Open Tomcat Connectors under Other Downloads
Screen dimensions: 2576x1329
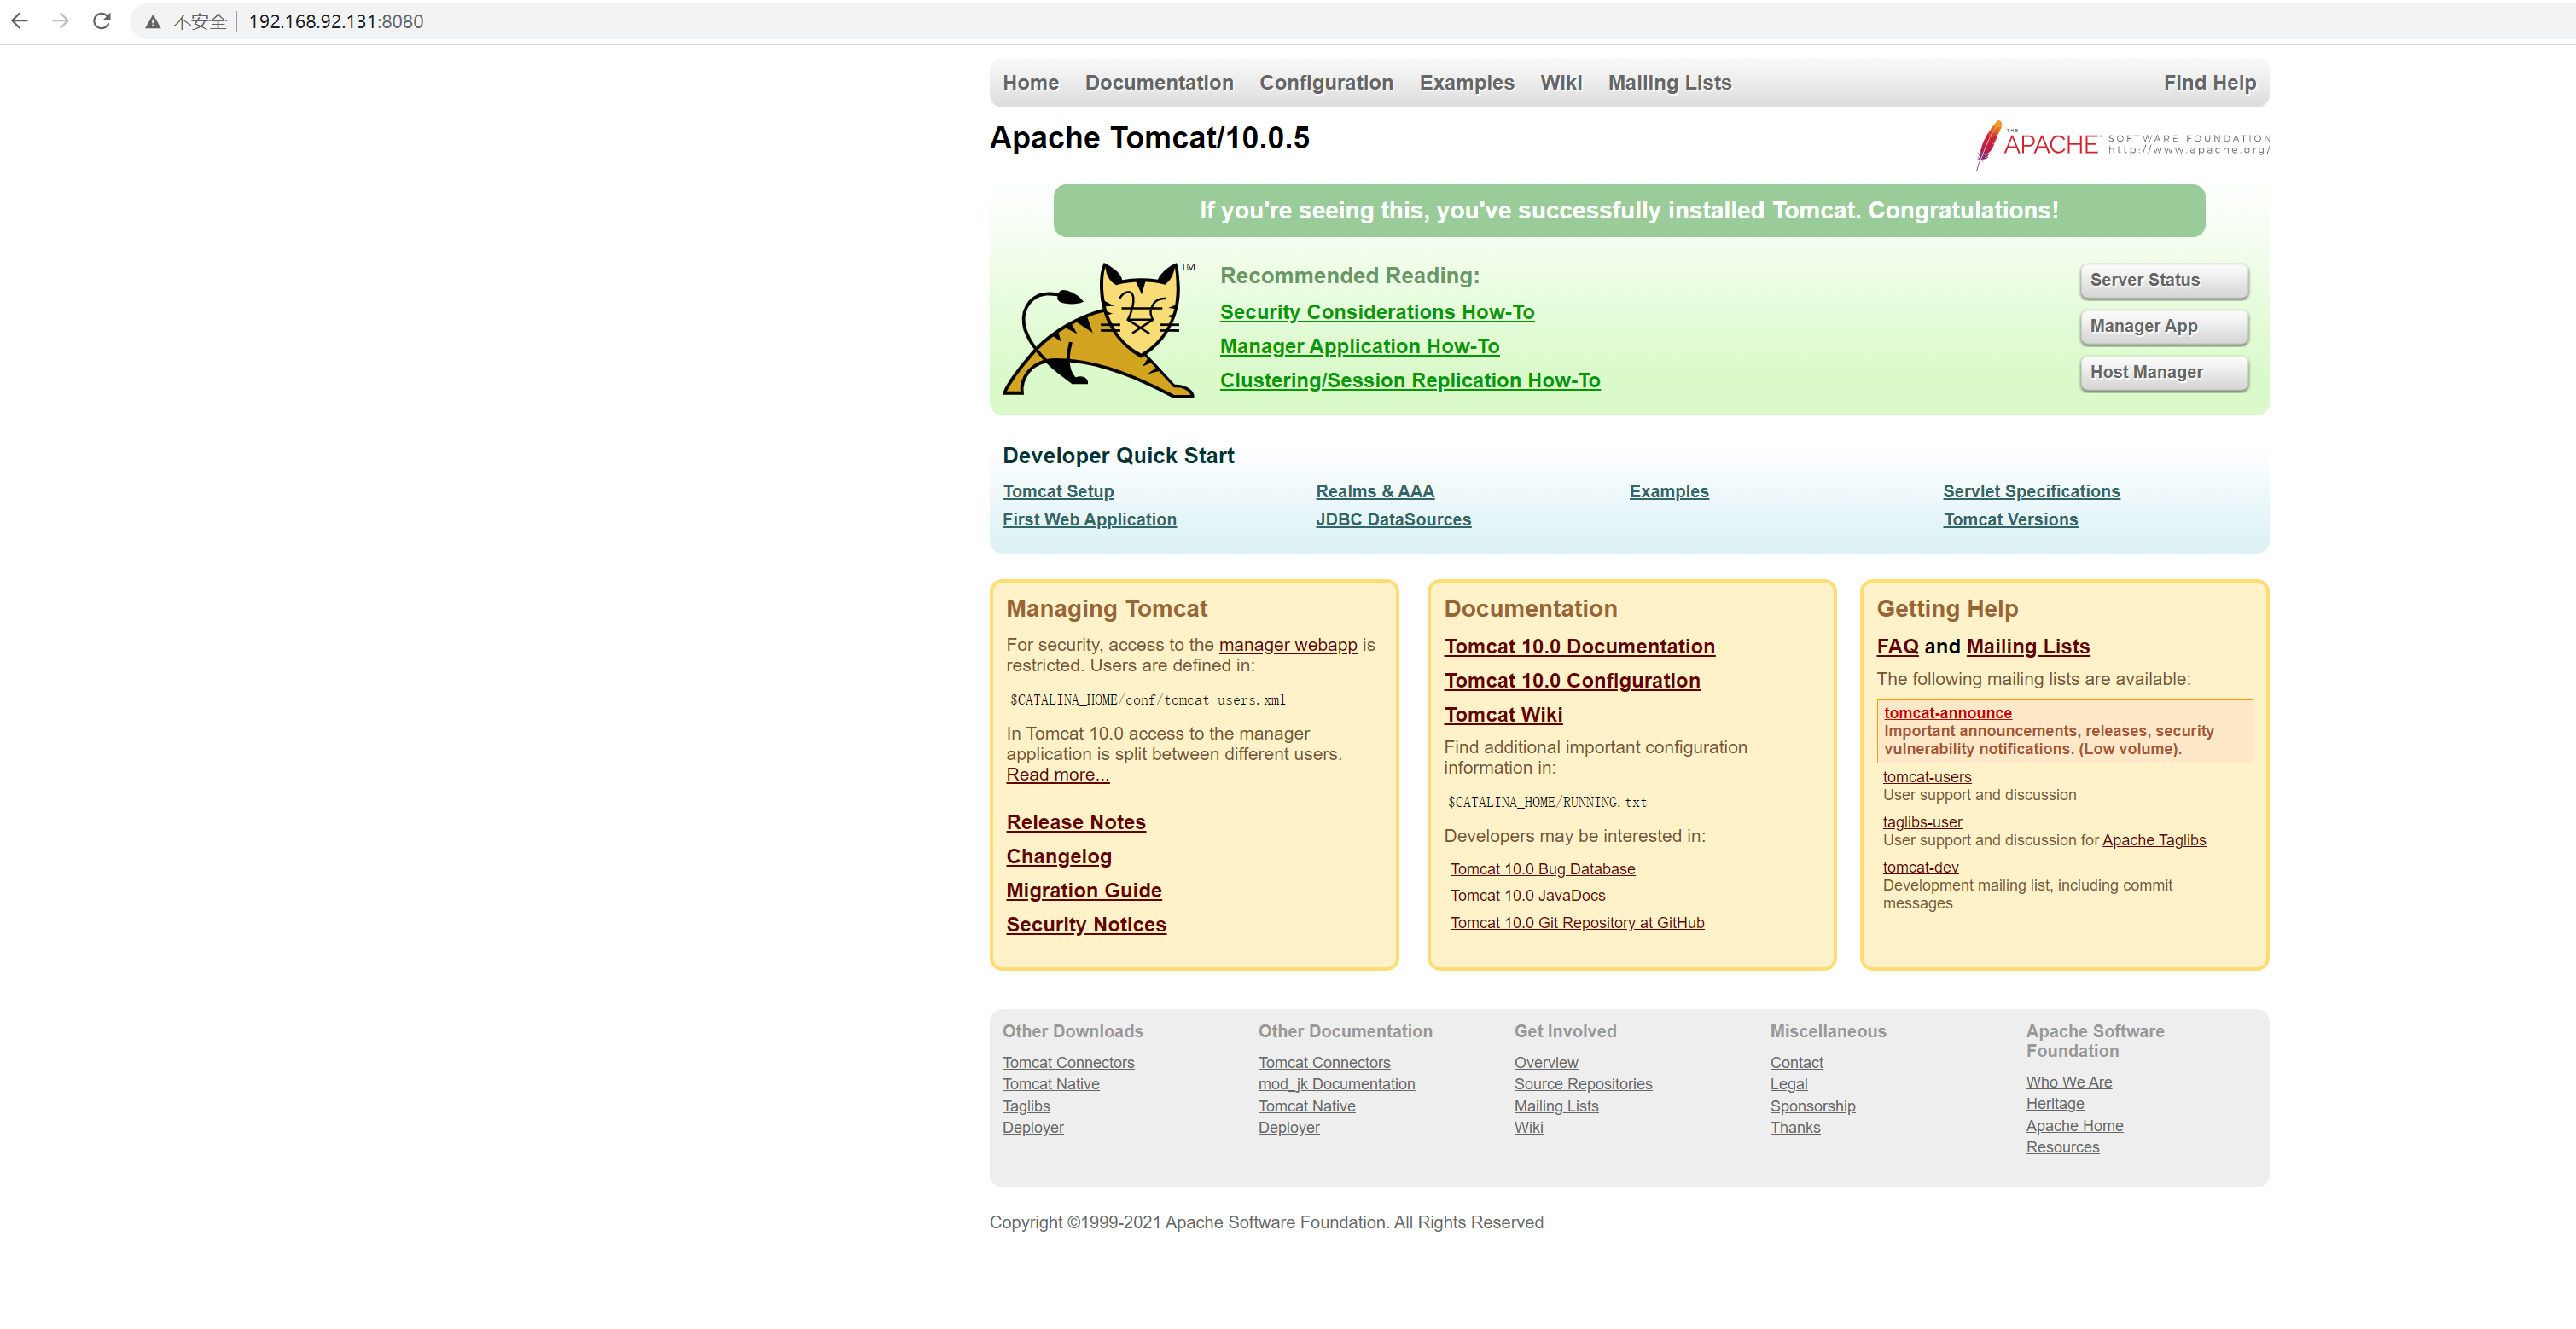[1068, 1062]
